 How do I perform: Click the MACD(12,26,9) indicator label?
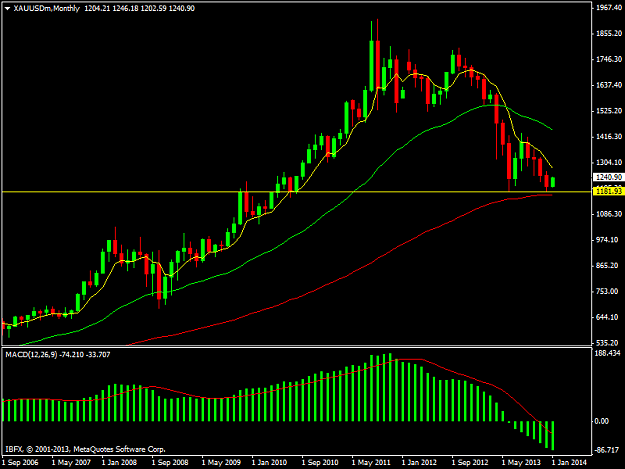click(x=31, y=355)
